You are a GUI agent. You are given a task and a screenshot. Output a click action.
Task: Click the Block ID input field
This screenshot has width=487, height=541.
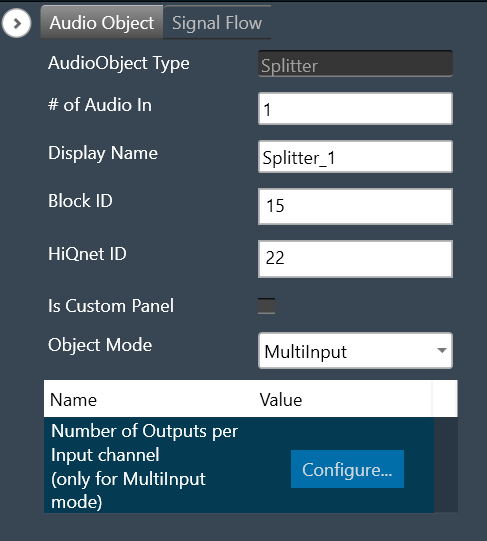(355, 206)
